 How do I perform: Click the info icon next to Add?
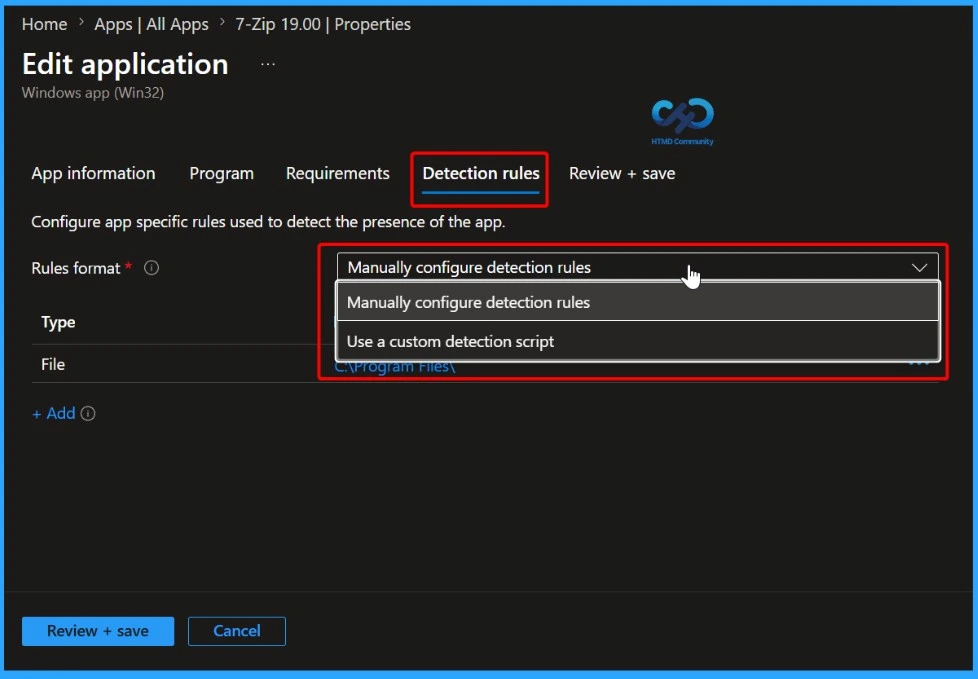[88, 414]
